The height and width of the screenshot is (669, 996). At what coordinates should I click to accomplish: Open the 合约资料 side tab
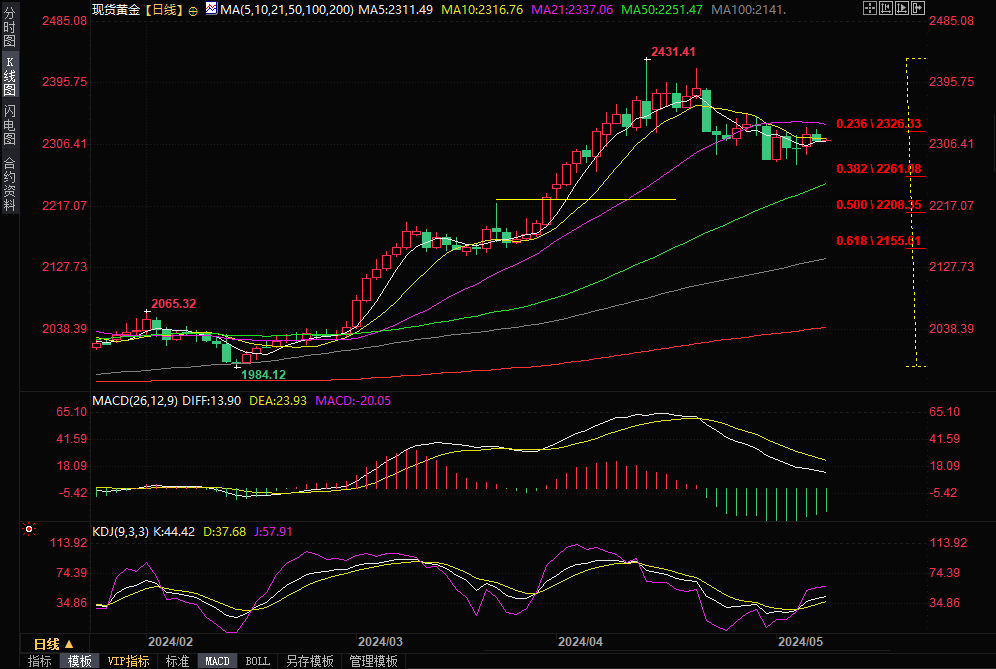click(x=9, y=184)
